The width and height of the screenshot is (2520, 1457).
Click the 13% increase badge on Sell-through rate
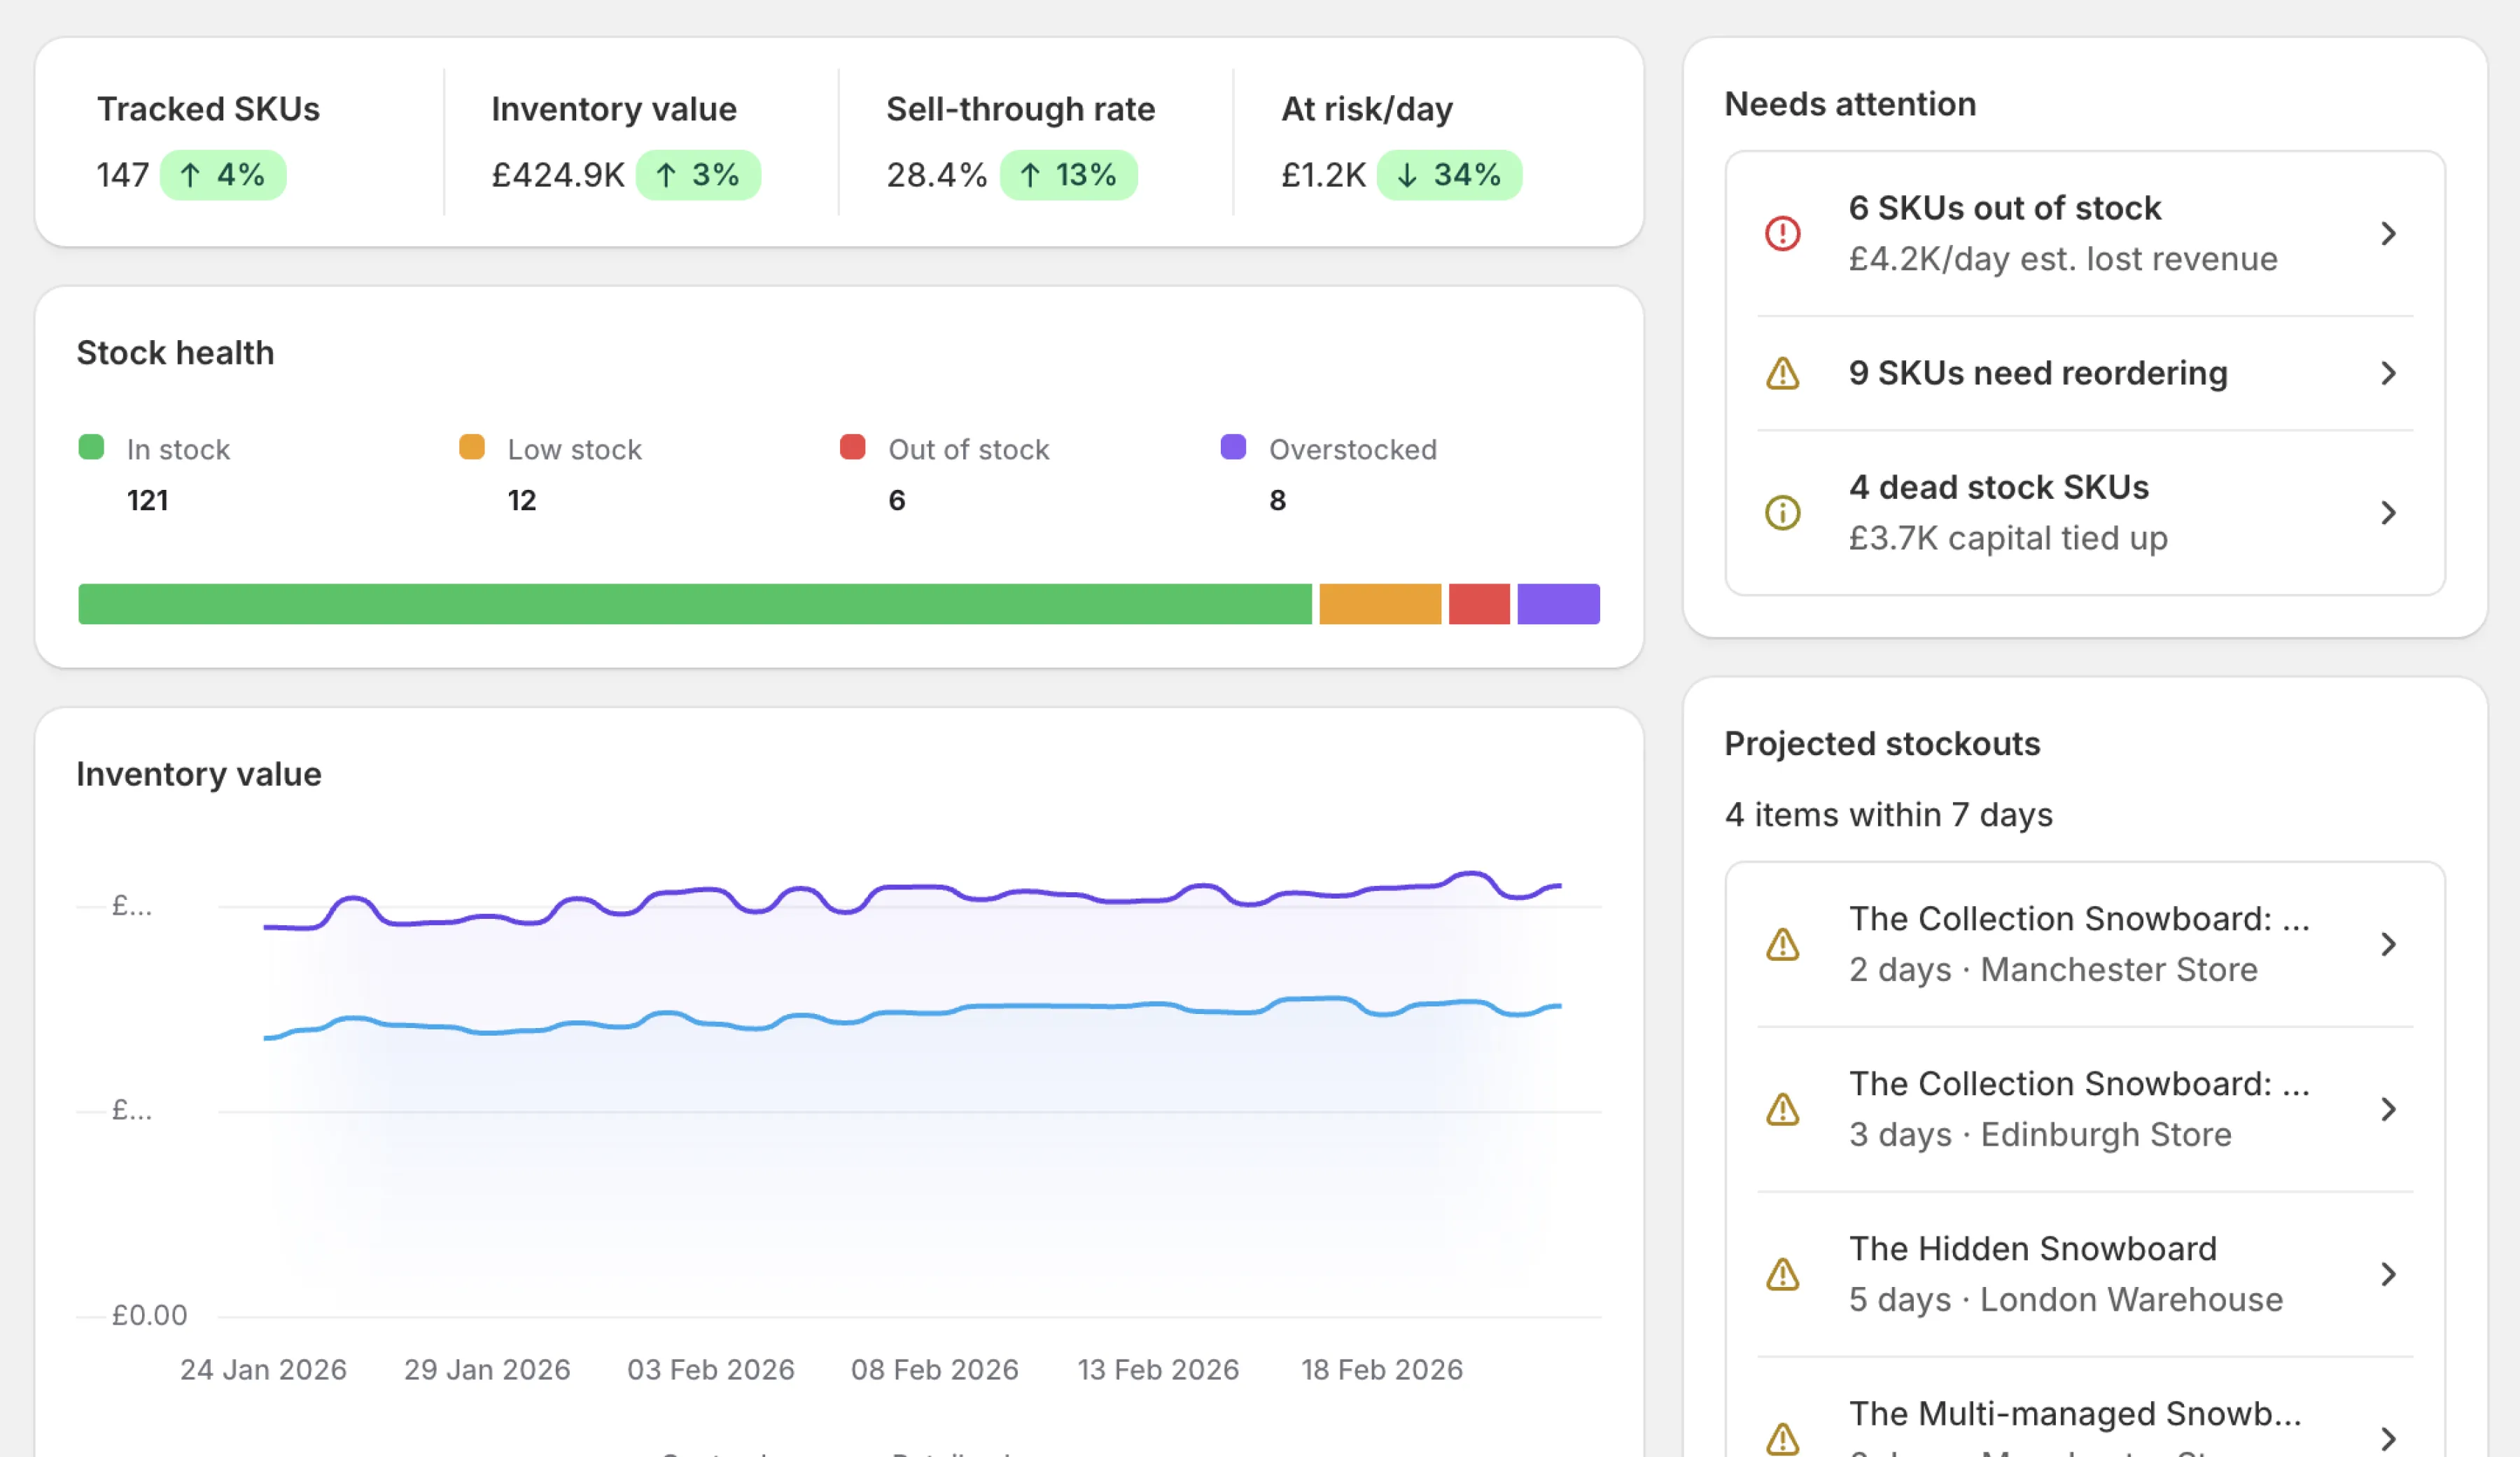tap(1069, 175)
